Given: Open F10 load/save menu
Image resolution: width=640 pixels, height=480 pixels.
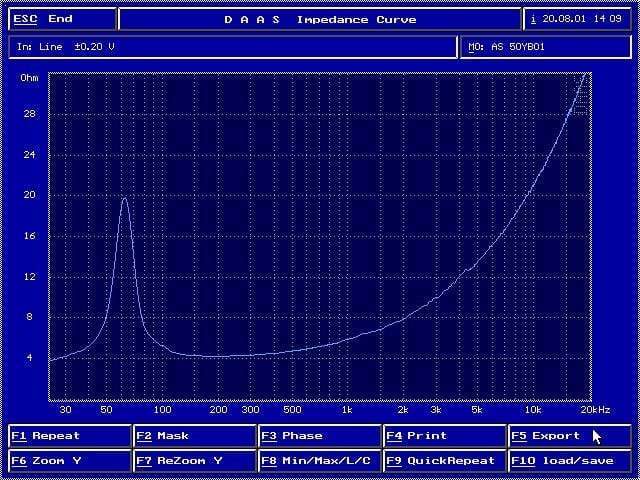Looking at the screenshot, I should coord(569,461).
